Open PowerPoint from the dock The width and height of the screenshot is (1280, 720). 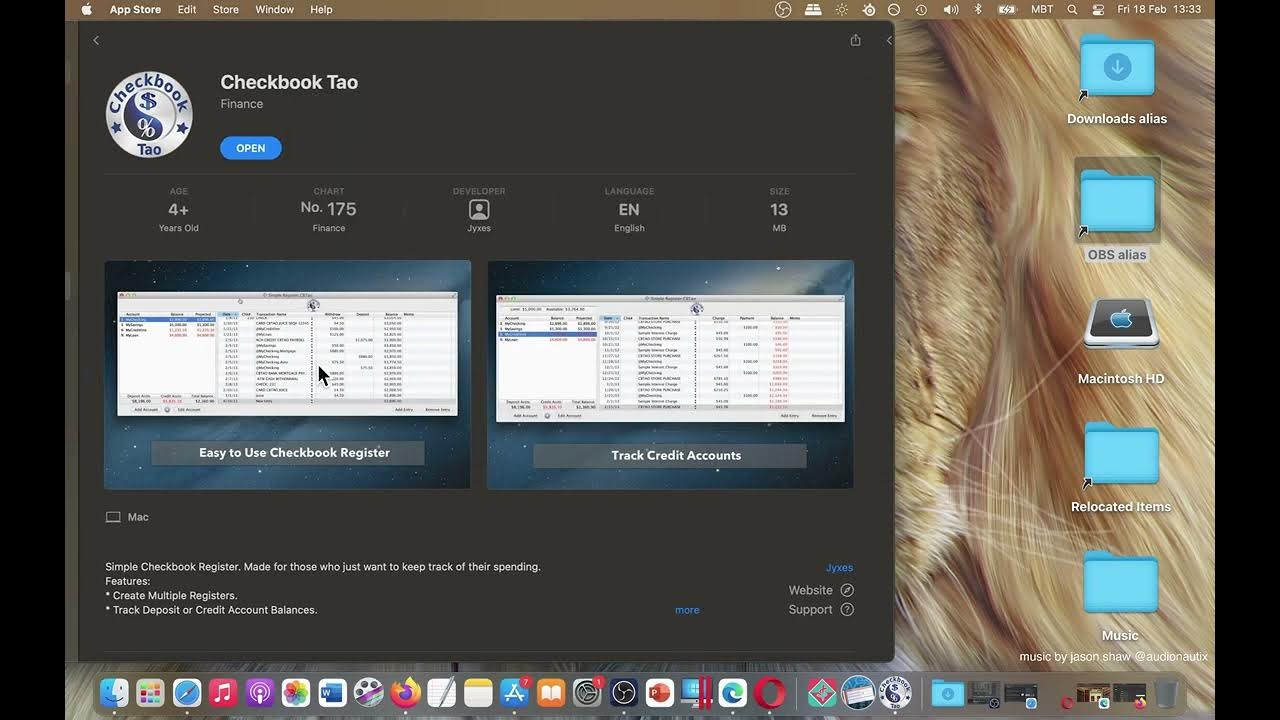pyautogui.click(x=660, y=693)
